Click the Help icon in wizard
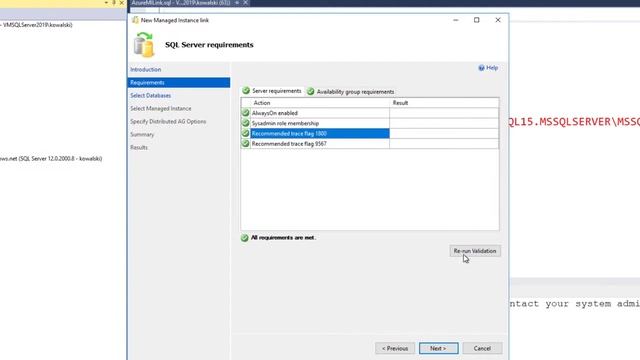This screenshot has height=360, width=640. click(481, 68)
